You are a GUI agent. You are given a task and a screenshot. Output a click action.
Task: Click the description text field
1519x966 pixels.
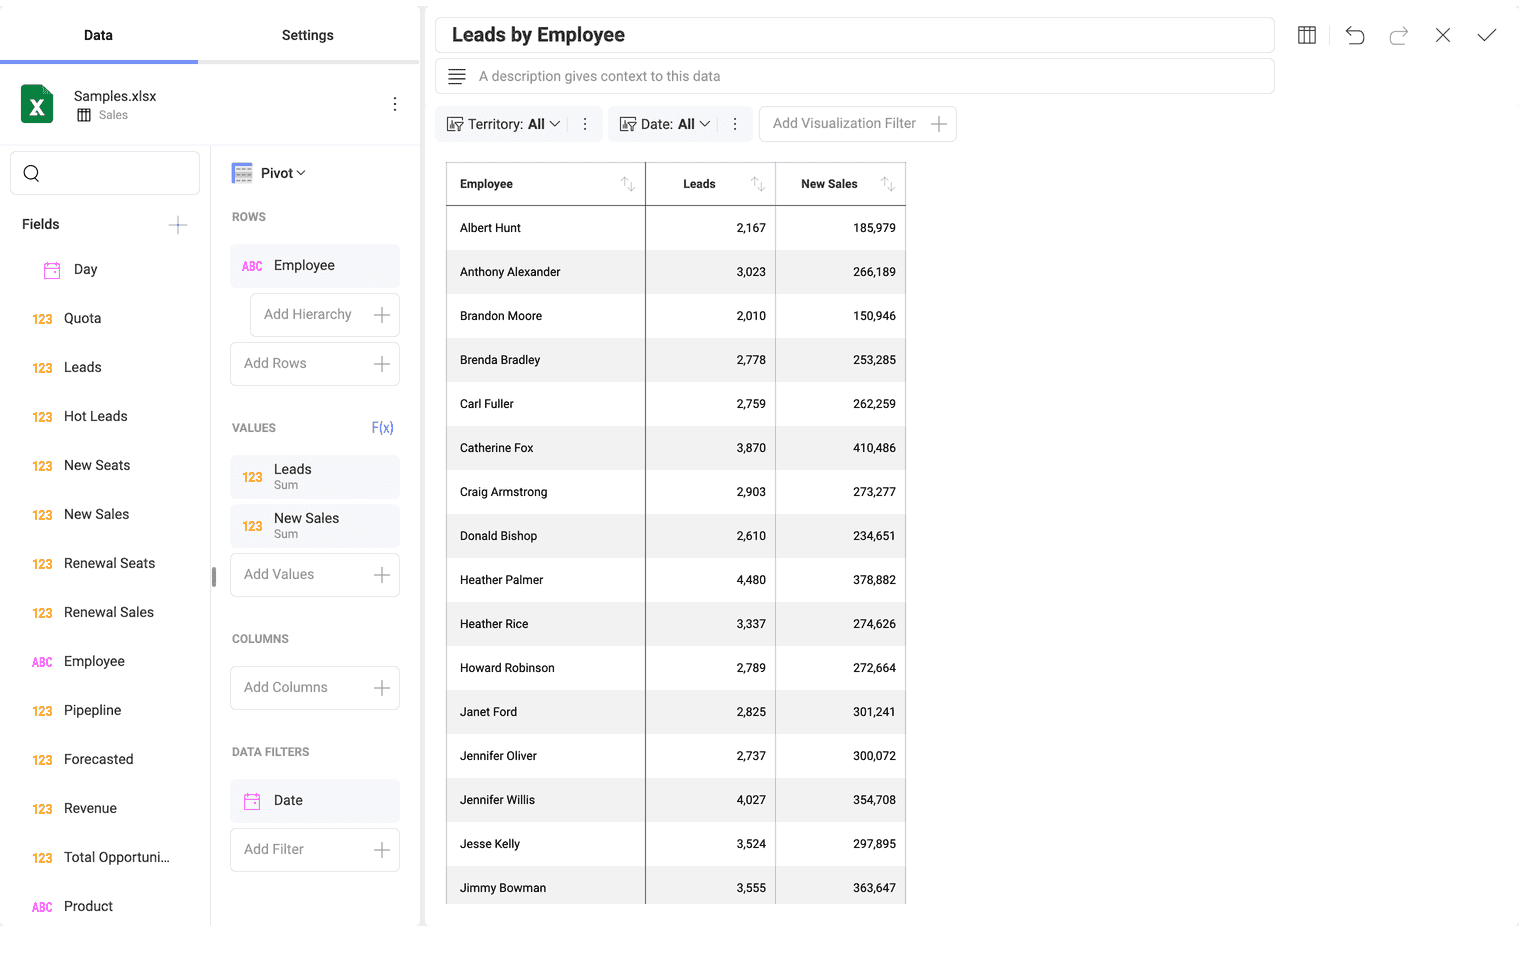pyautogui.click(x=855, y=76)
